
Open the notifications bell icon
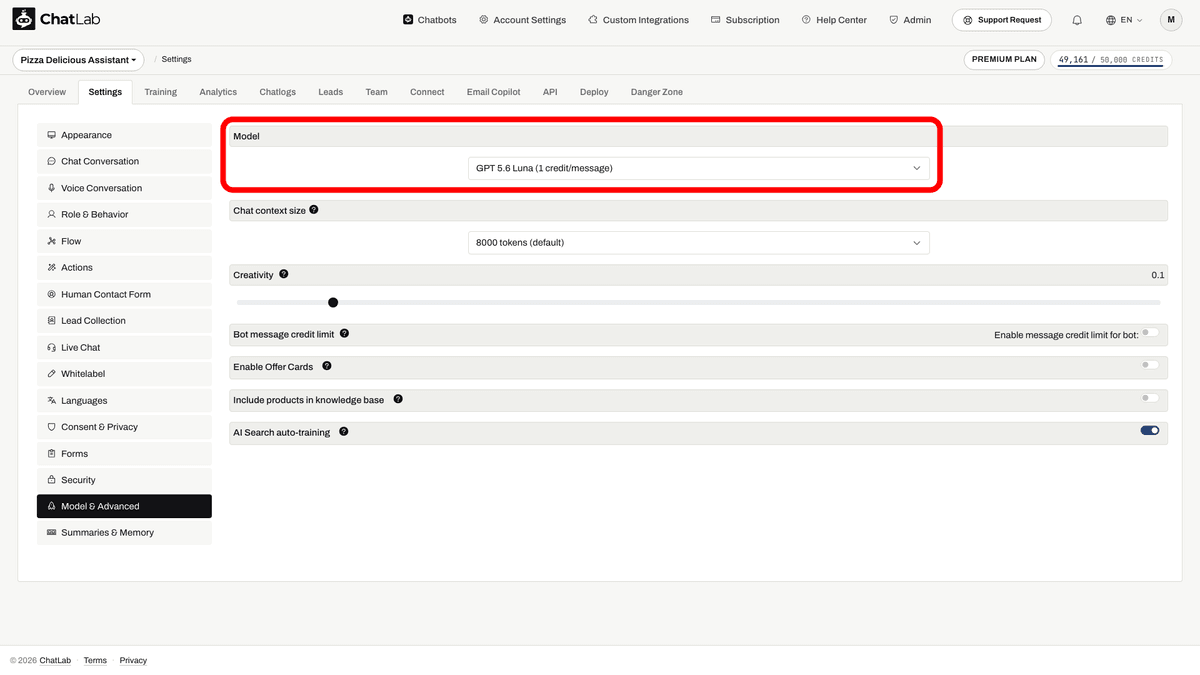(1077, 20)
